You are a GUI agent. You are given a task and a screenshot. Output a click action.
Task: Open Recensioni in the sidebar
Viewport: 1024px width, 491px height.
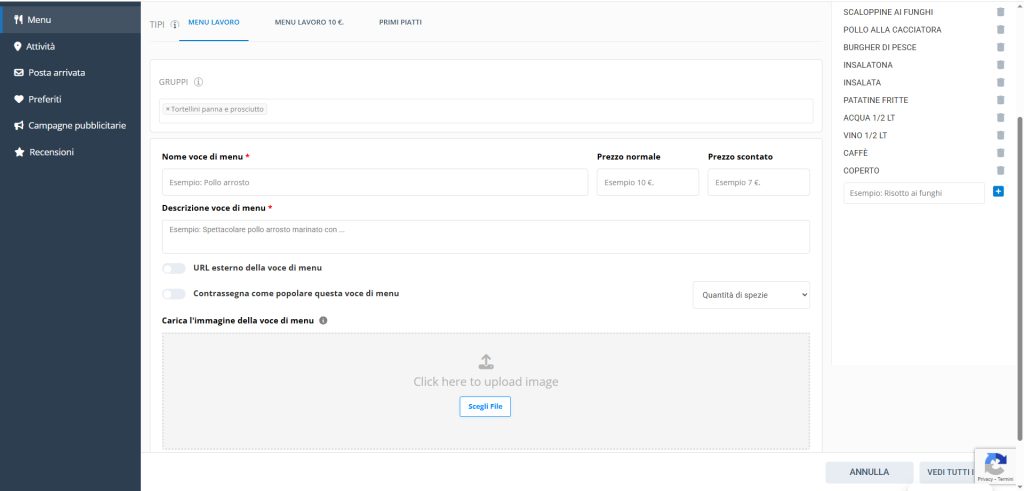[50, 152]
